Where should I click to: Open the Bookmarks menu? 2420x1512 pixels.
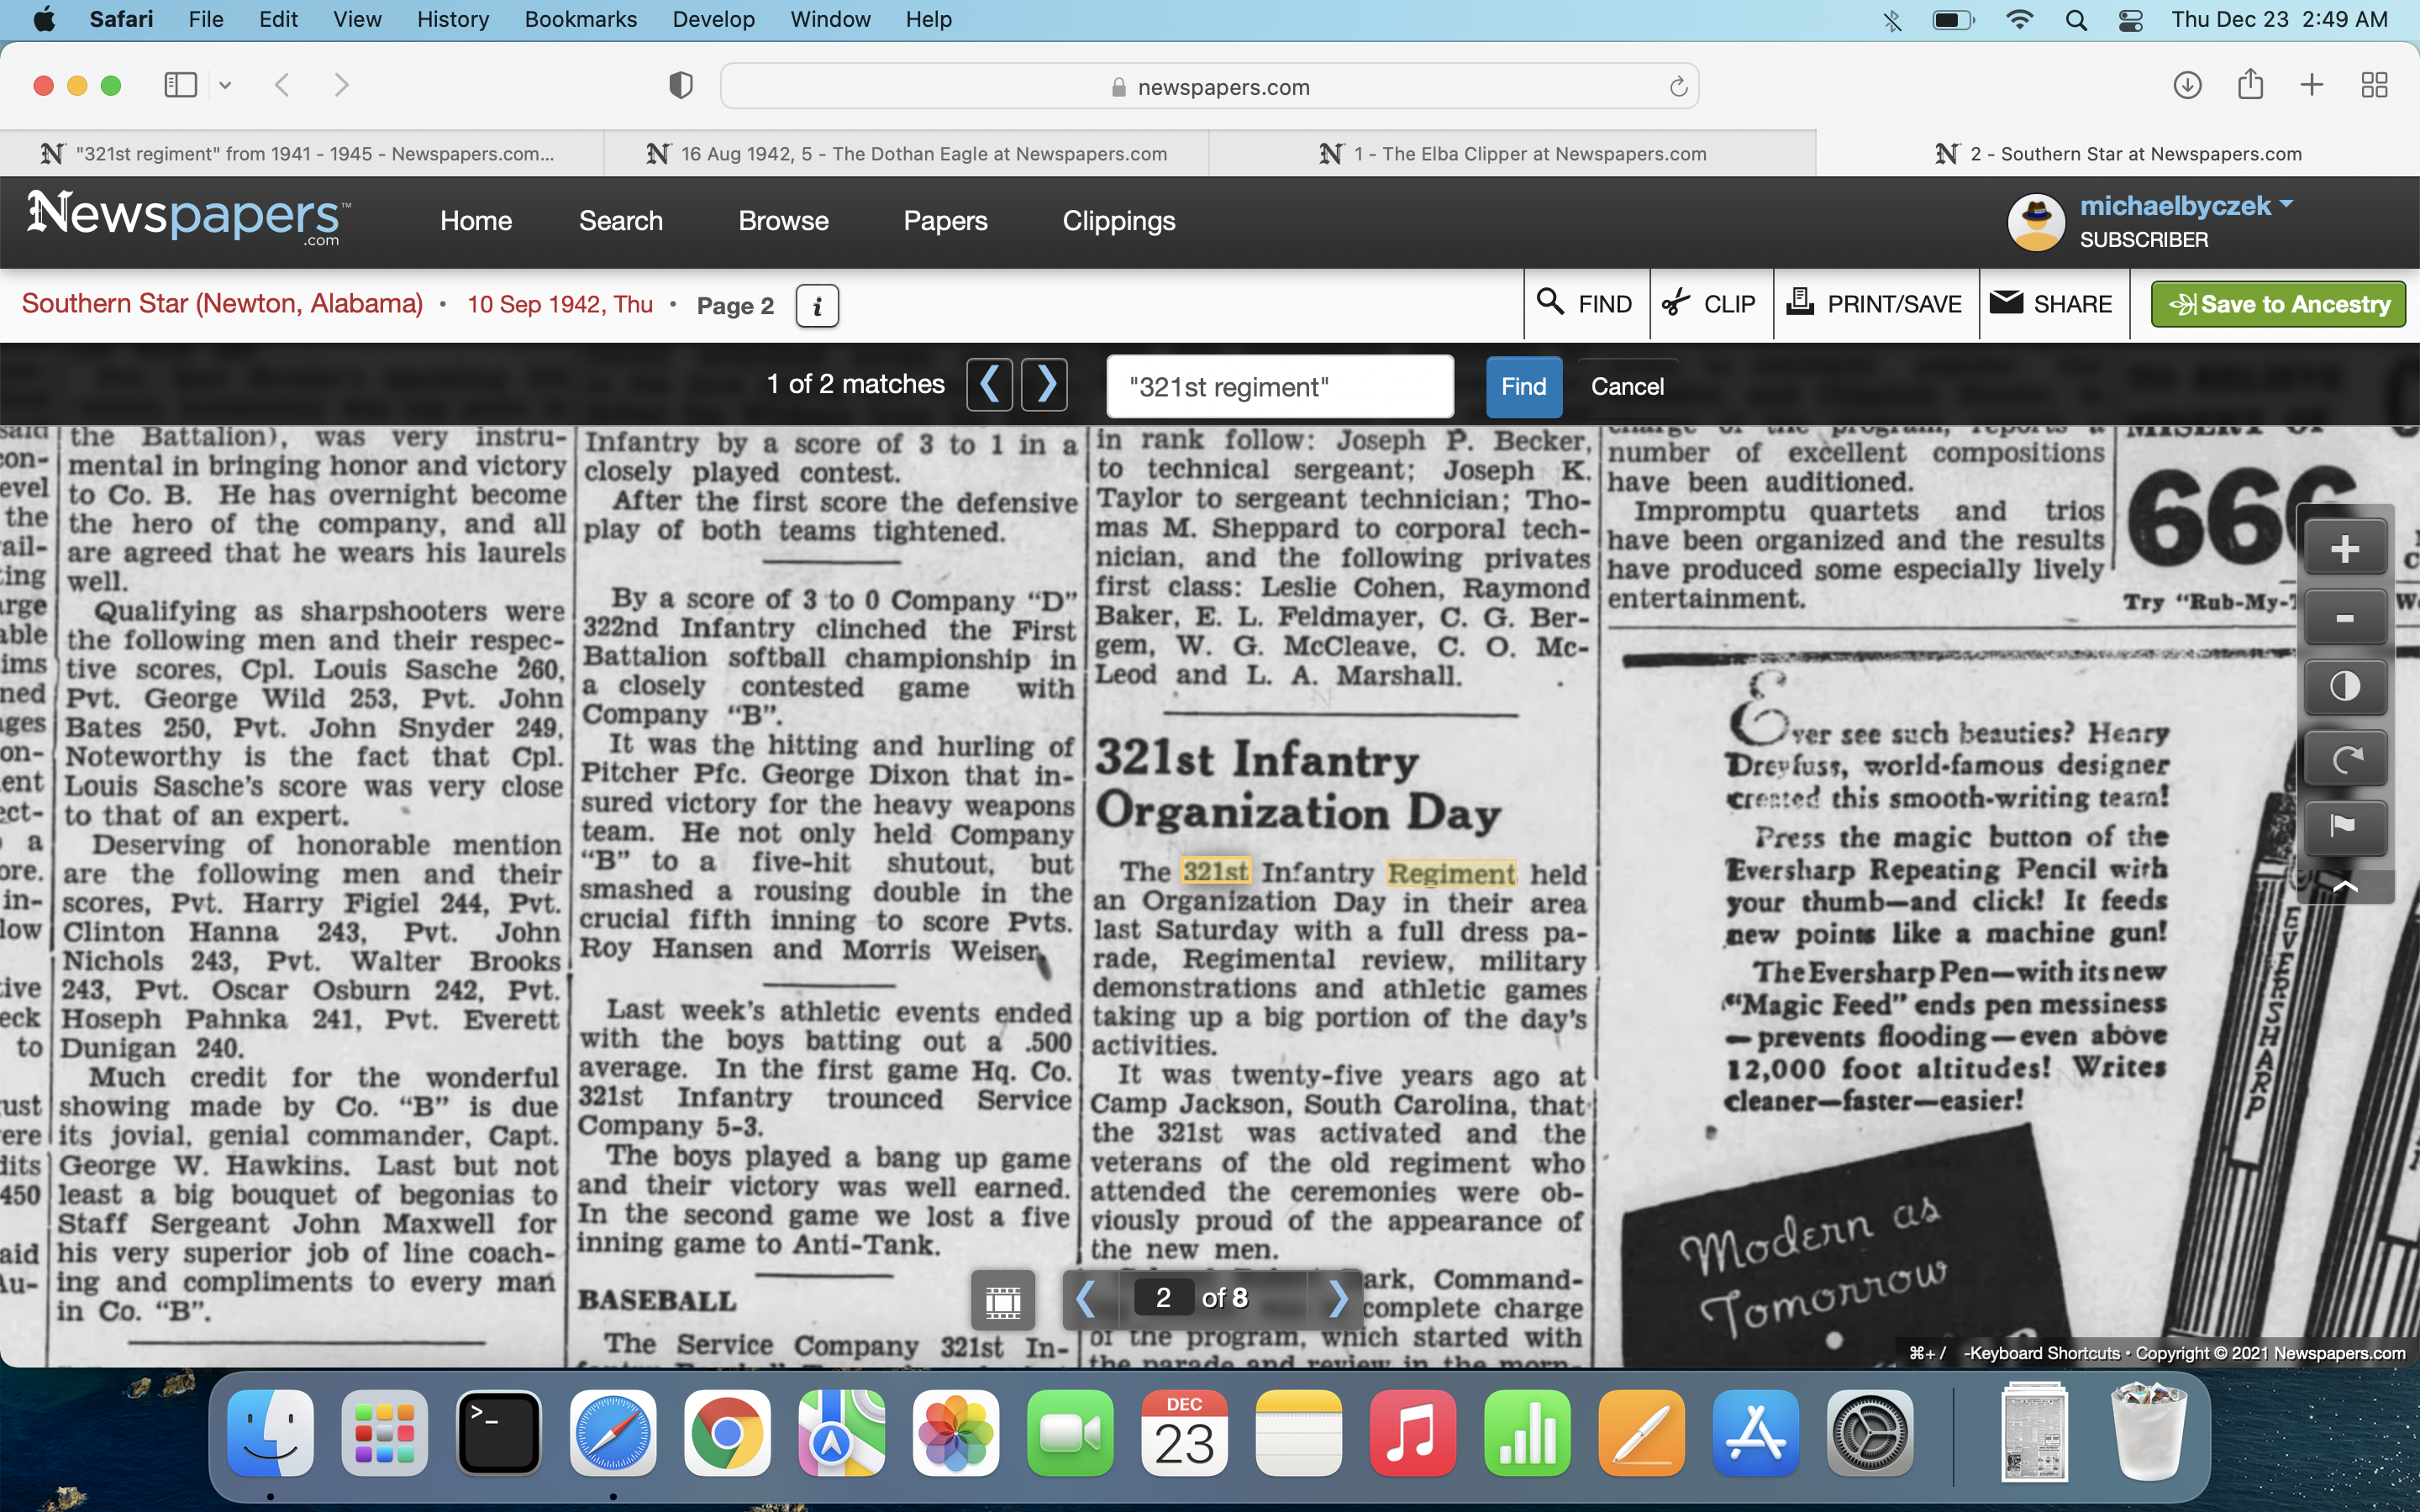pyautogui.click(x=580, y=19)
